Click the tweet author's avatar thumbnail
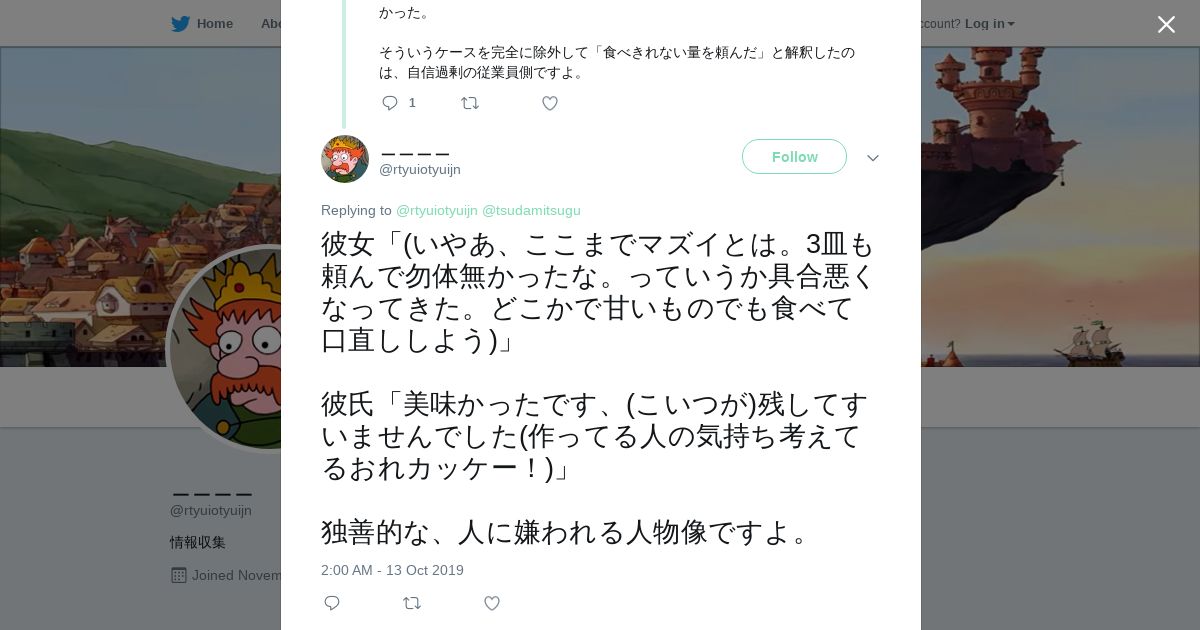The image size is (1200, 630). 345,159
